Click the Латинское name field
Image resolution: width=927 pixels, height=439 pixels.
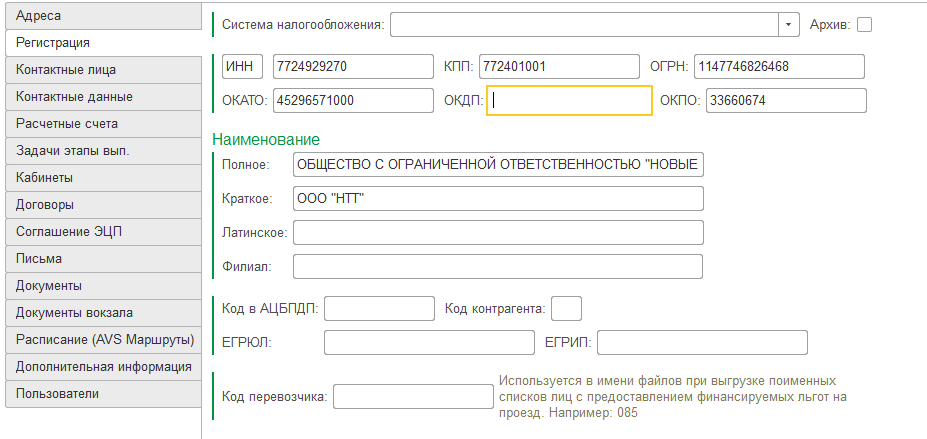[x=498, y=232]
